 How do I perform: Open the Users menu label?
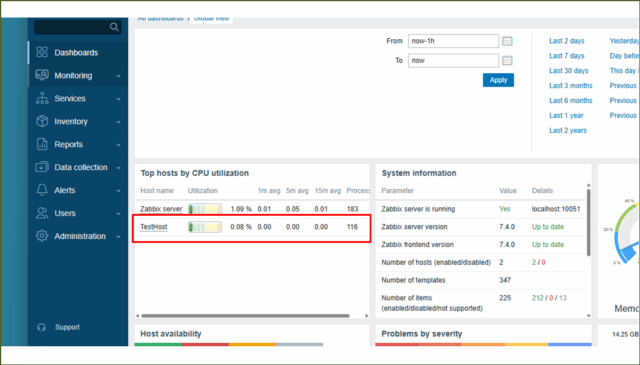click(x=64, y=213)
